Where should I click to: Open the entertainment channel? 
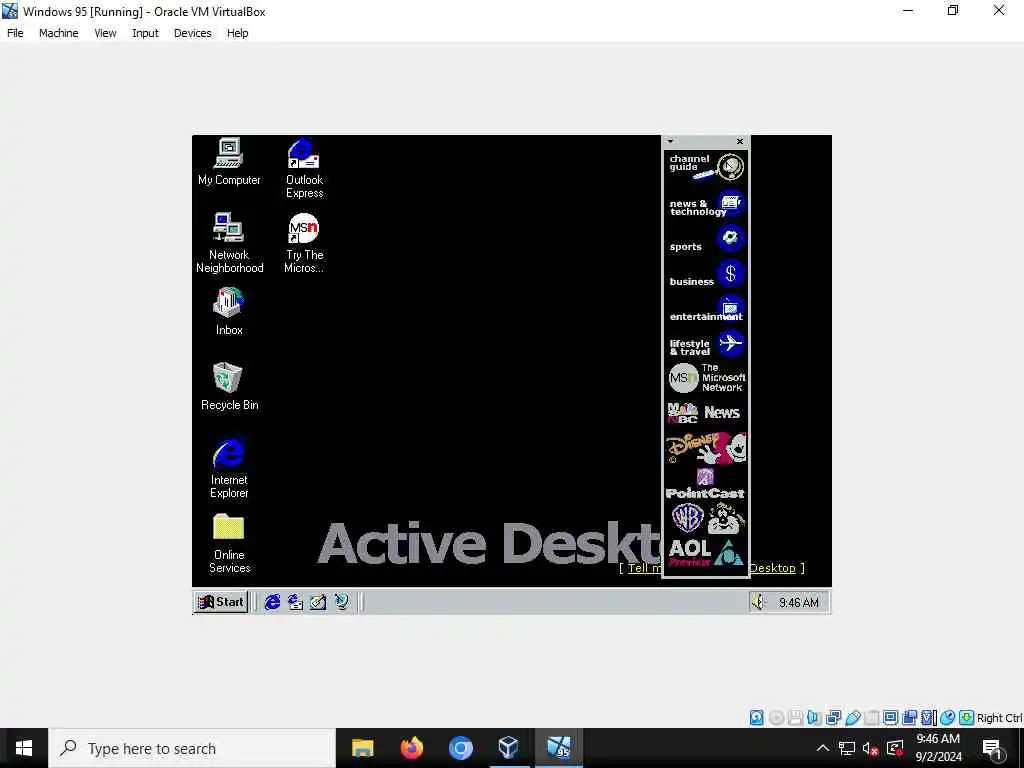click(x=706, y=310)
